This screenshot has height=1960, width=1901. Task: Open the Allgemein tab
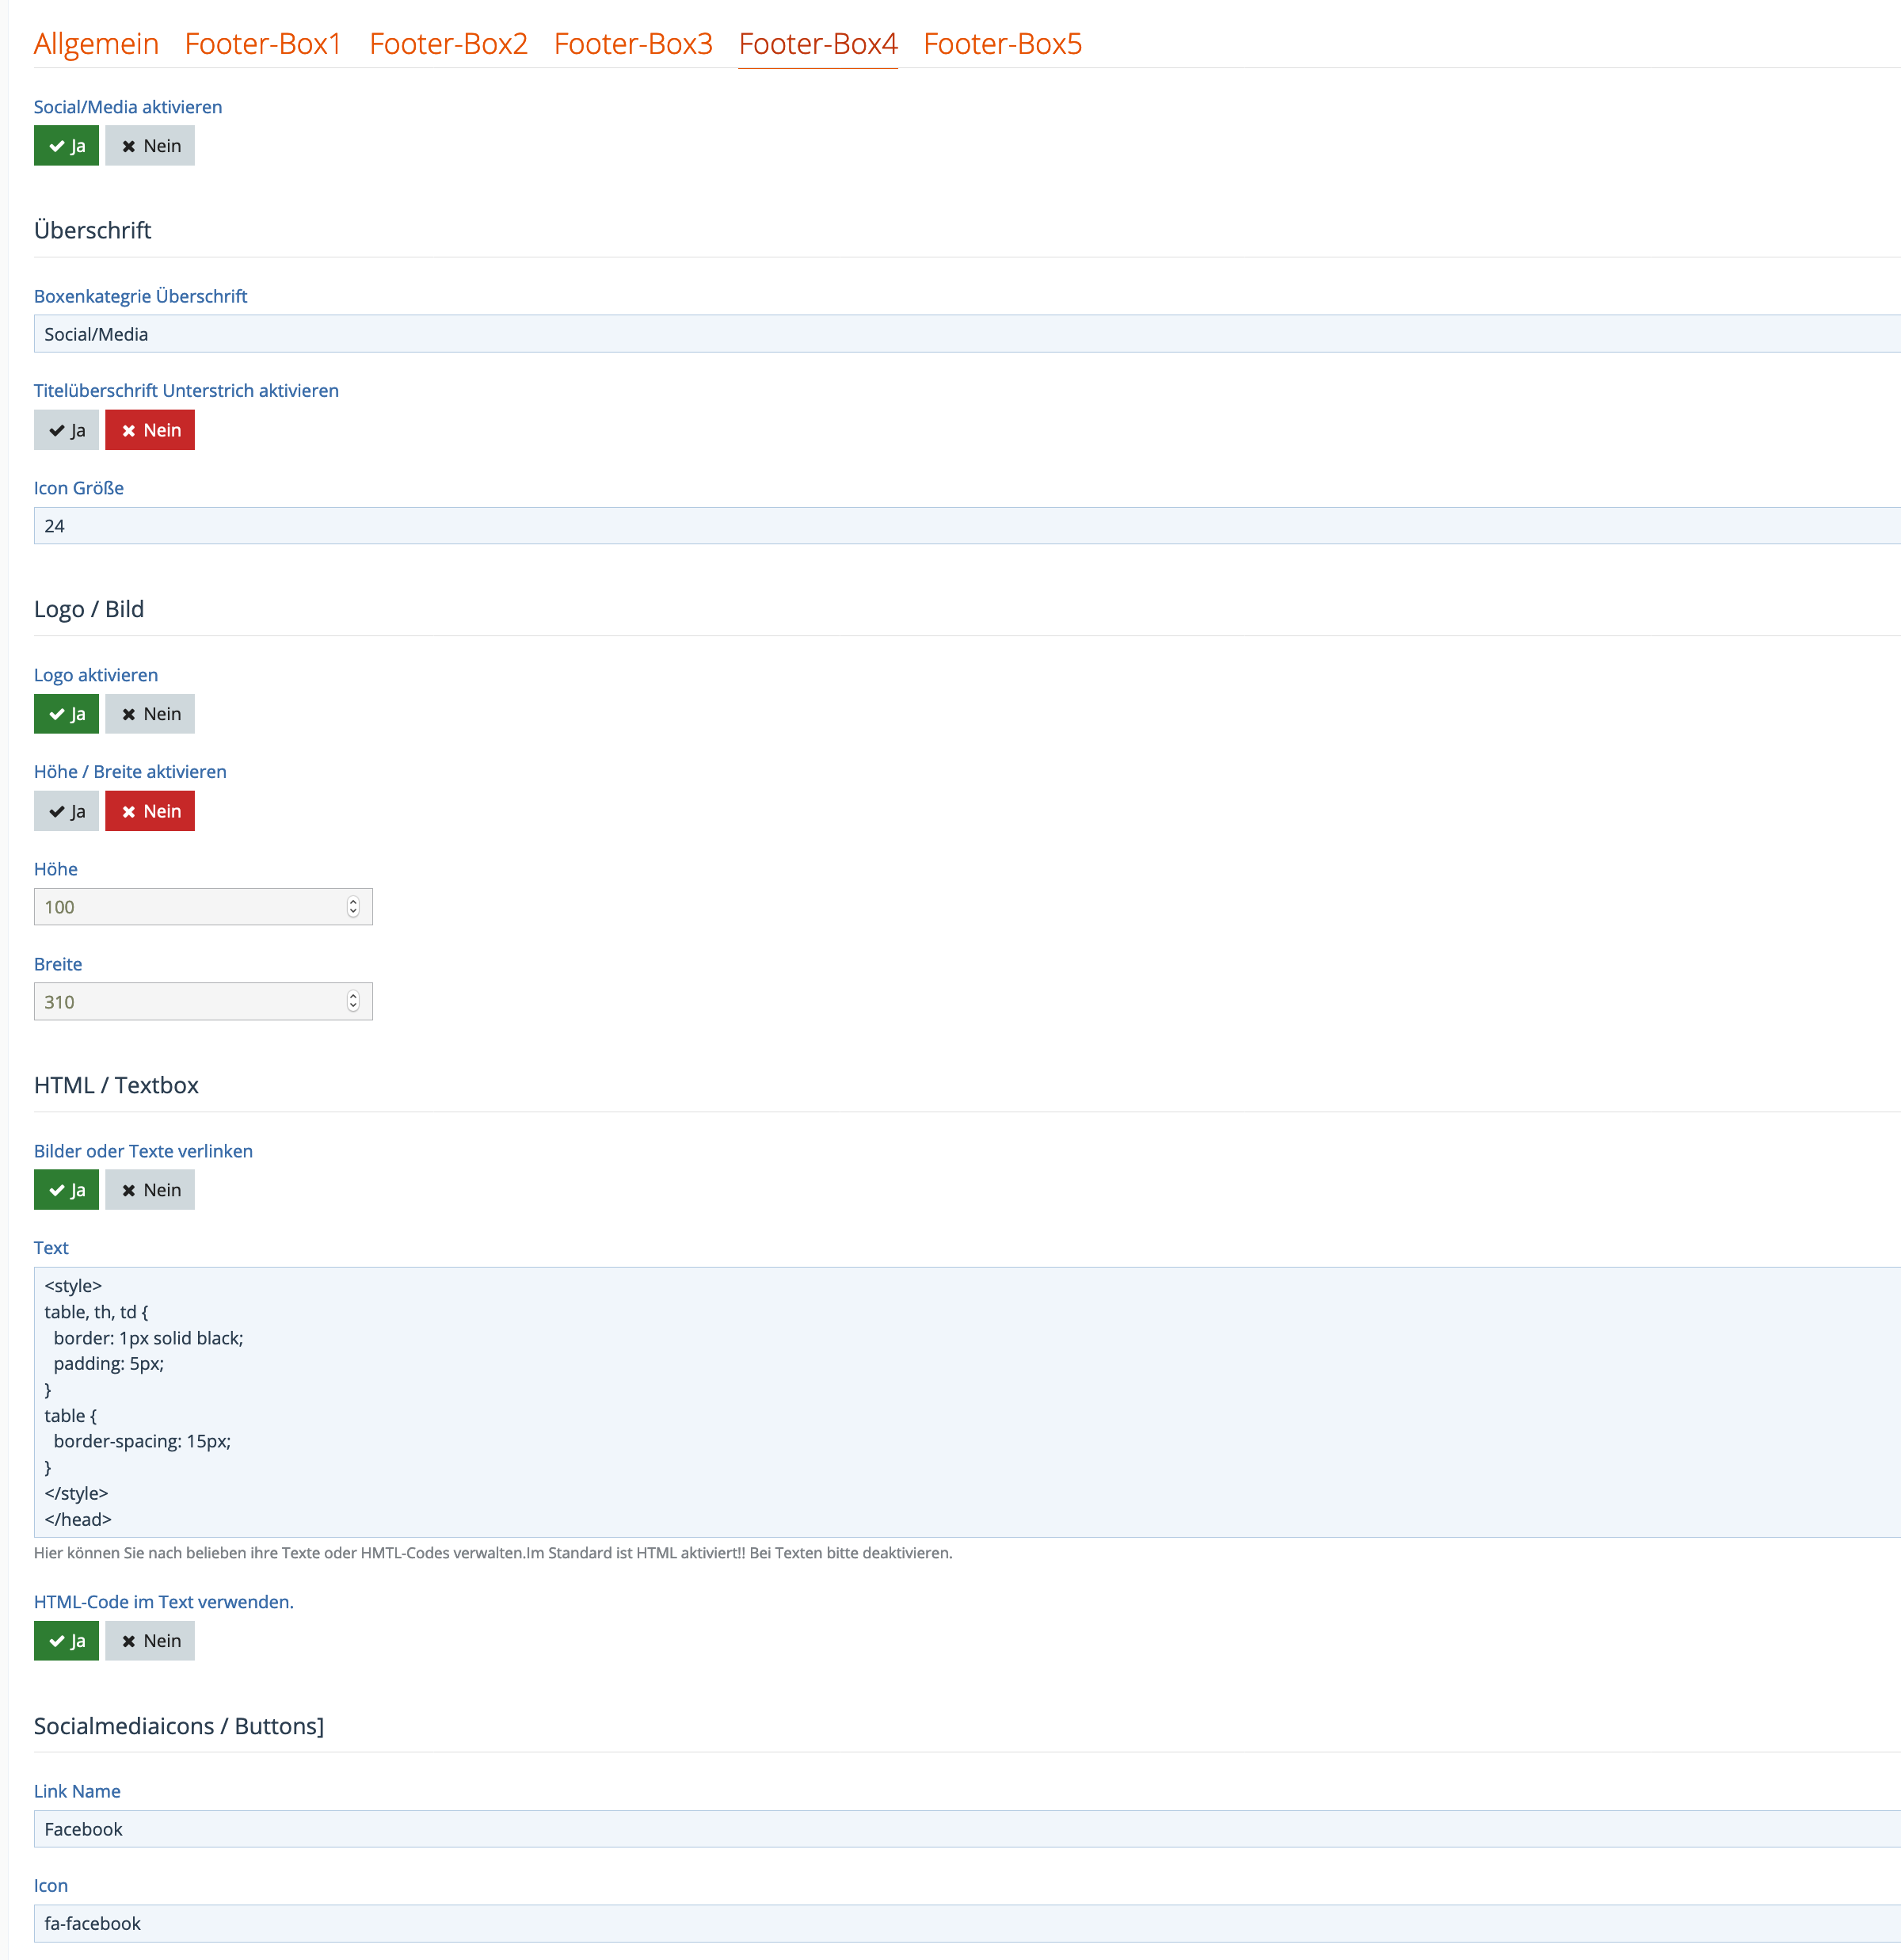[96, 44]
